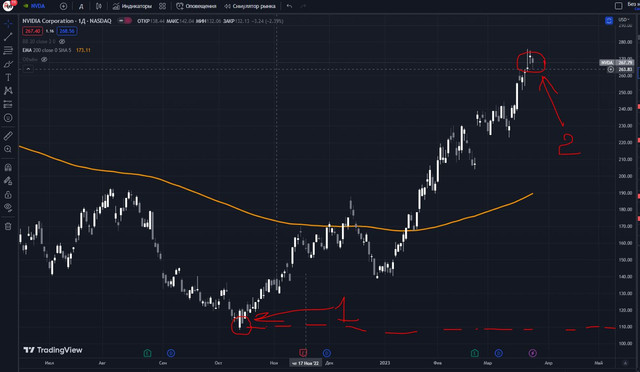
Task: Select the trend line drawing tool
Action: point(8,37)
